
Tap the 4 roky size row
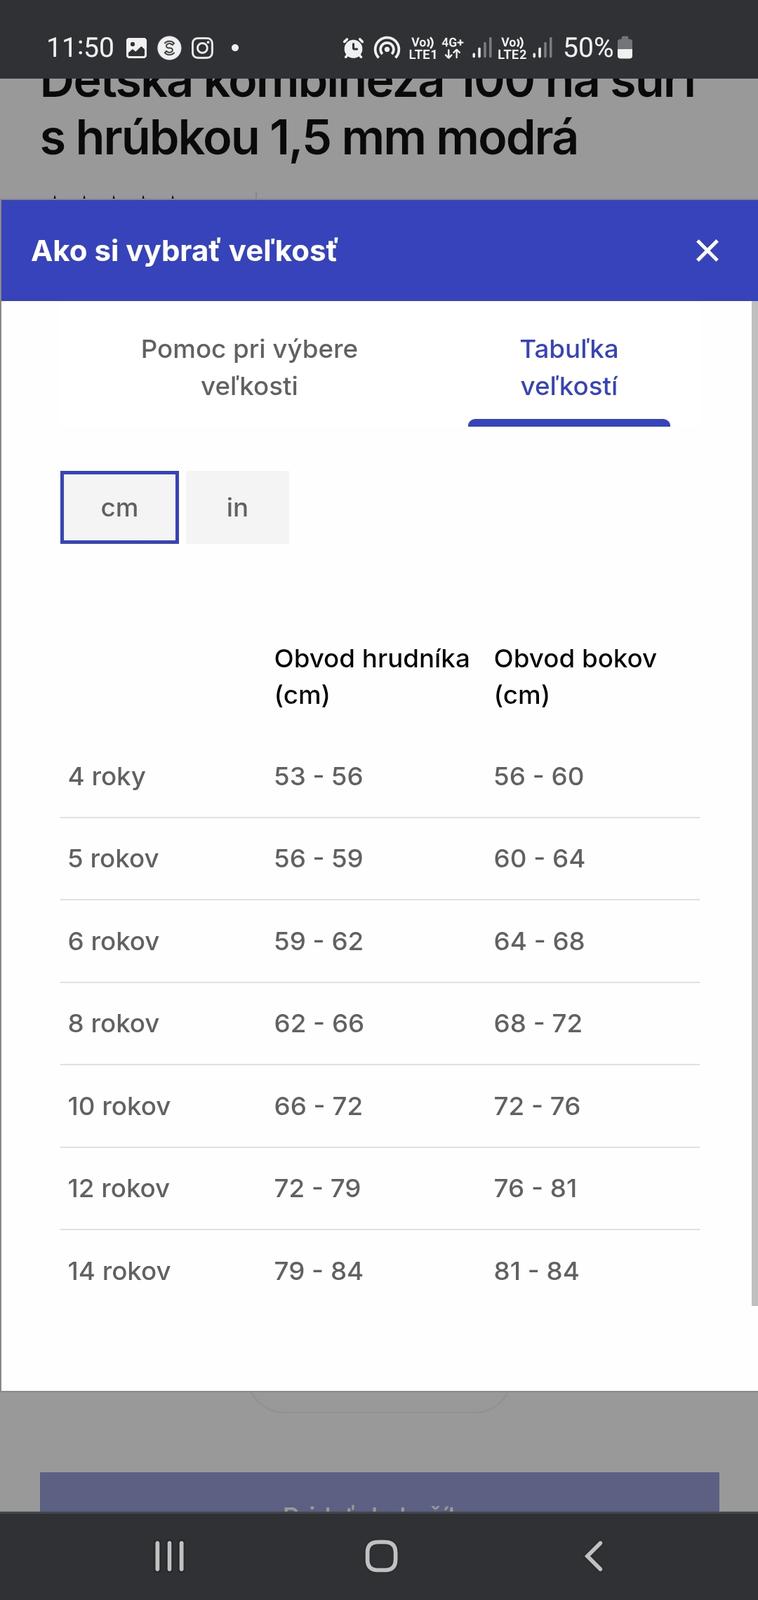point(379,776)
